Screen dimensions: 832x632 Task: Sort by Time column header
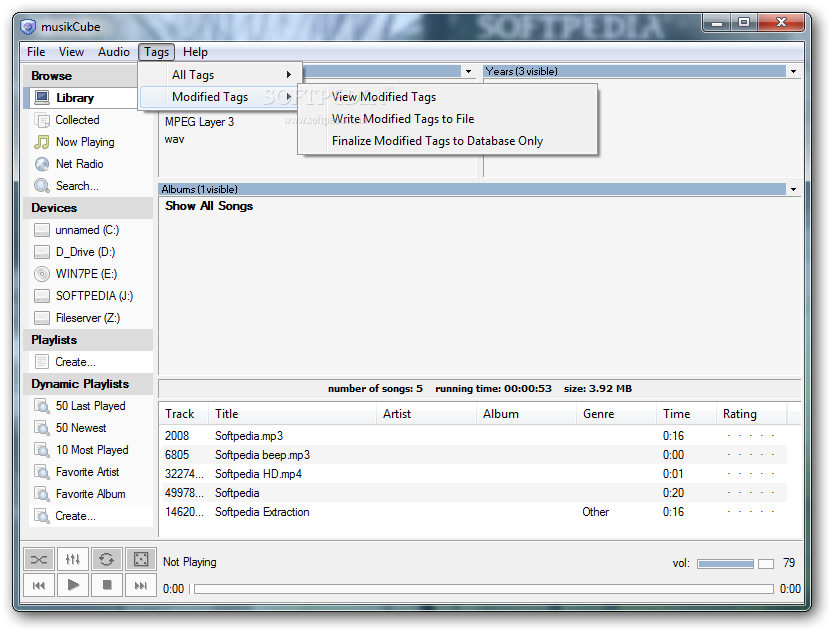[x=687, y=414]
